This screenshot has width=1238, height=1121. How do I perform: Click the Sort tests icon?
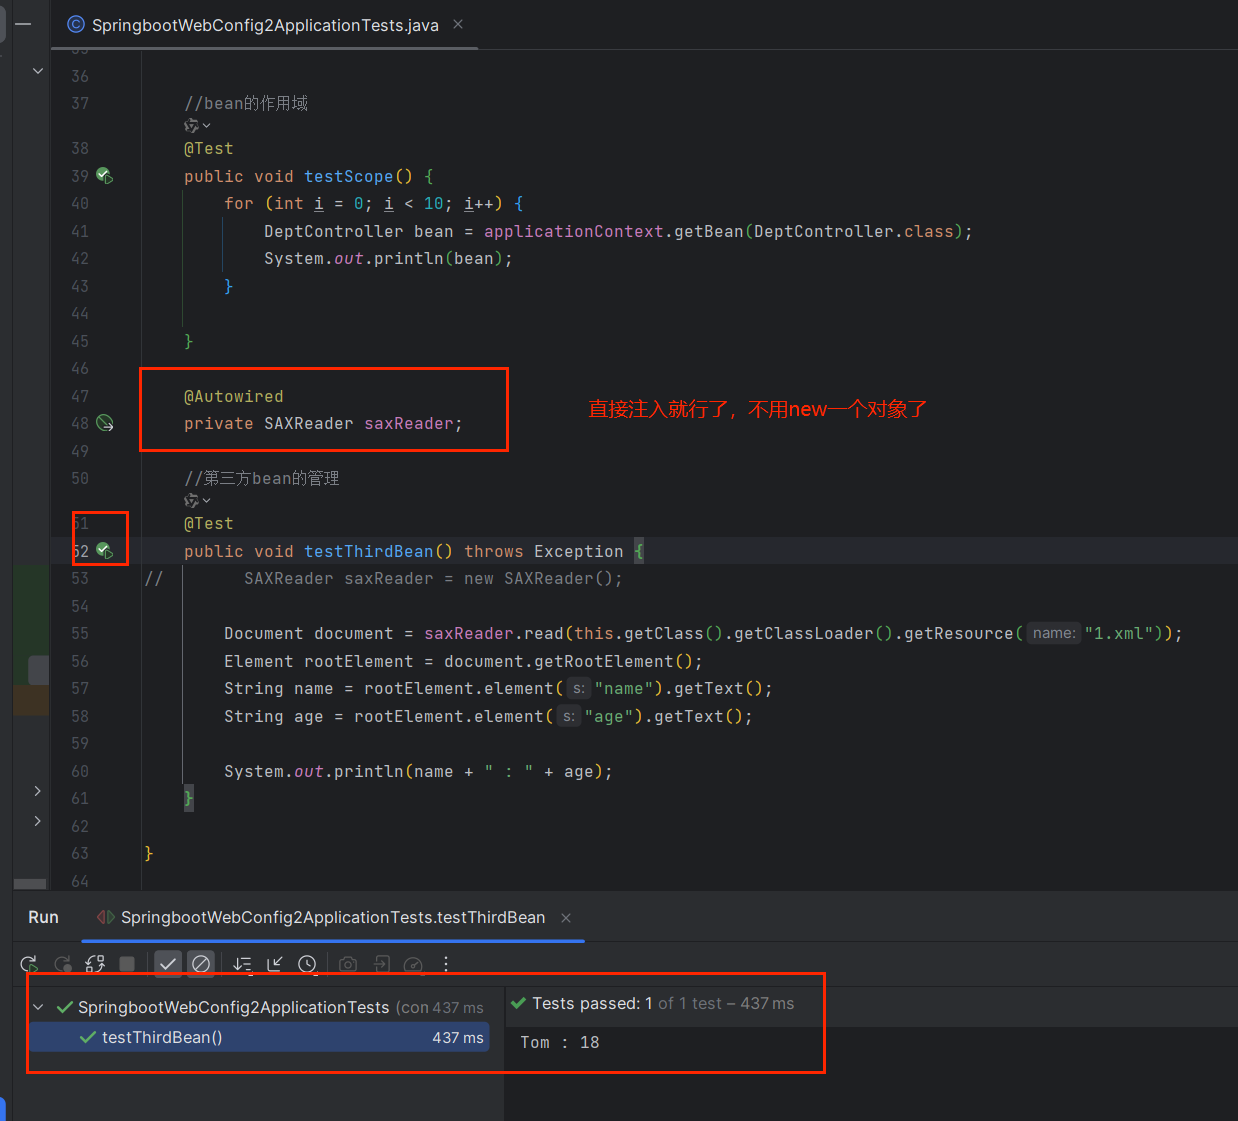click(242, 964)
